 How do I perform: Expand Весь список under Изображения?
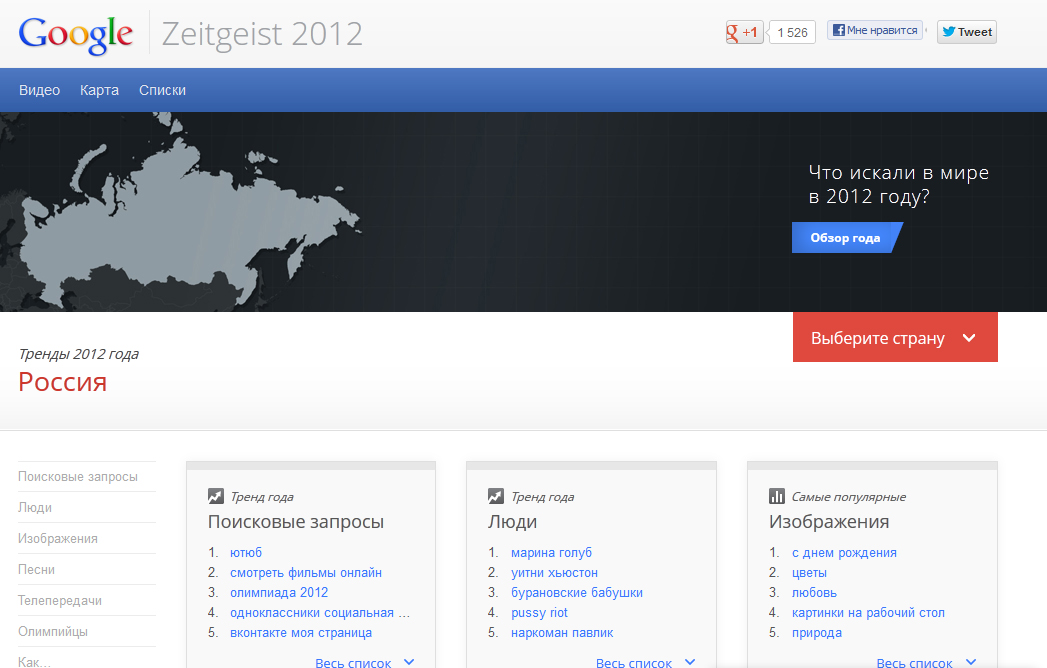(x=925, y=662)
